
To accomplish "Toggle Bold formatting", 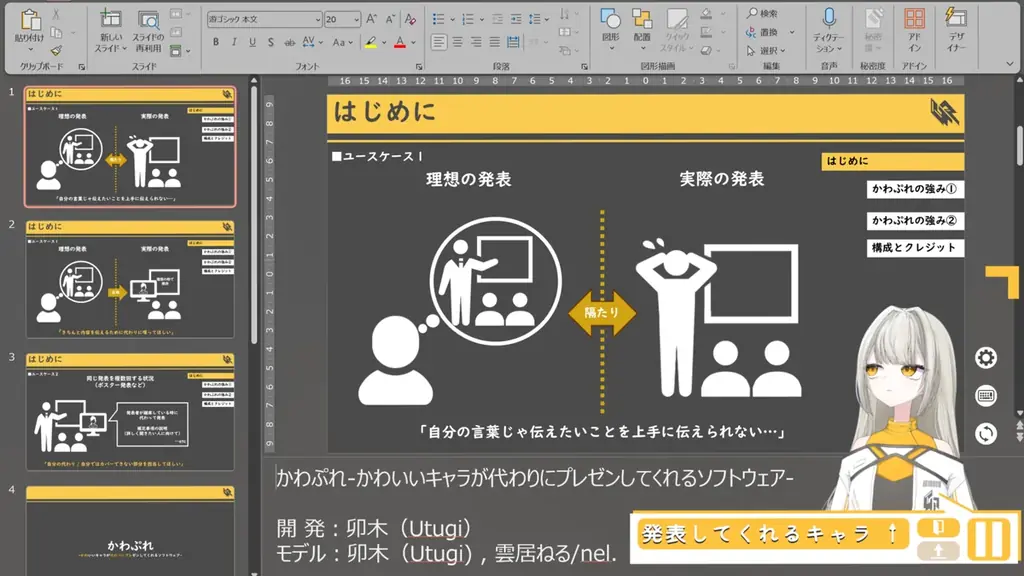I will point(215,41).
